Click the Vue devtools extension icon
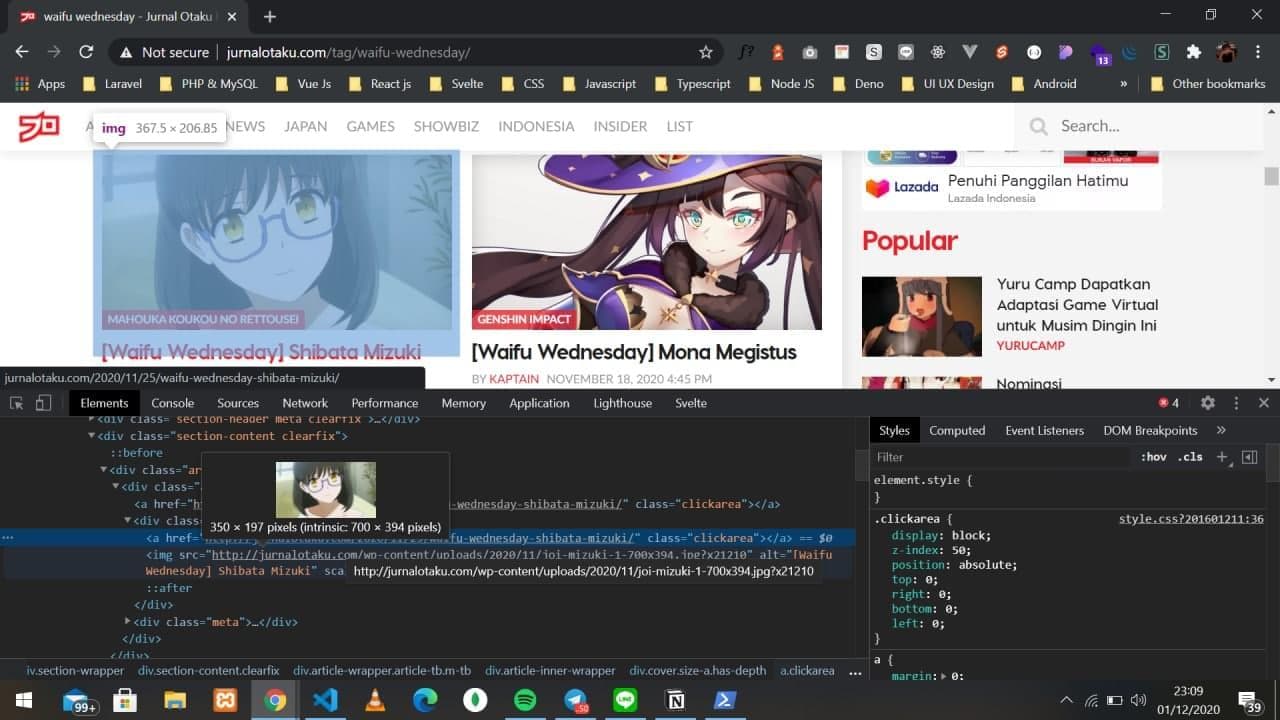 (x=969, y=52)
